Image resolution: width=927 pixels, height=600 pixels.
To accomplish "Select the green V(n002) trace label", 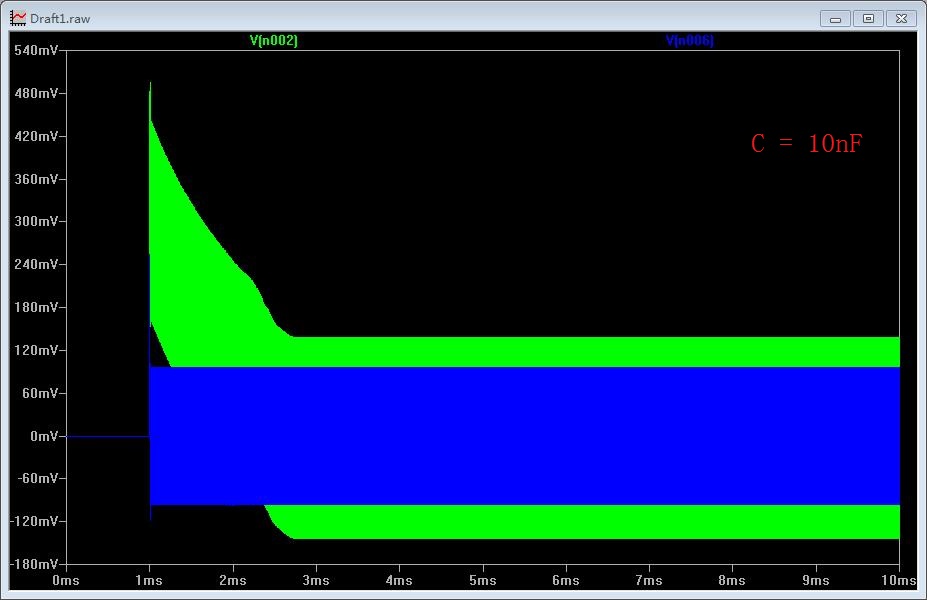I will (x=274, y=41).
